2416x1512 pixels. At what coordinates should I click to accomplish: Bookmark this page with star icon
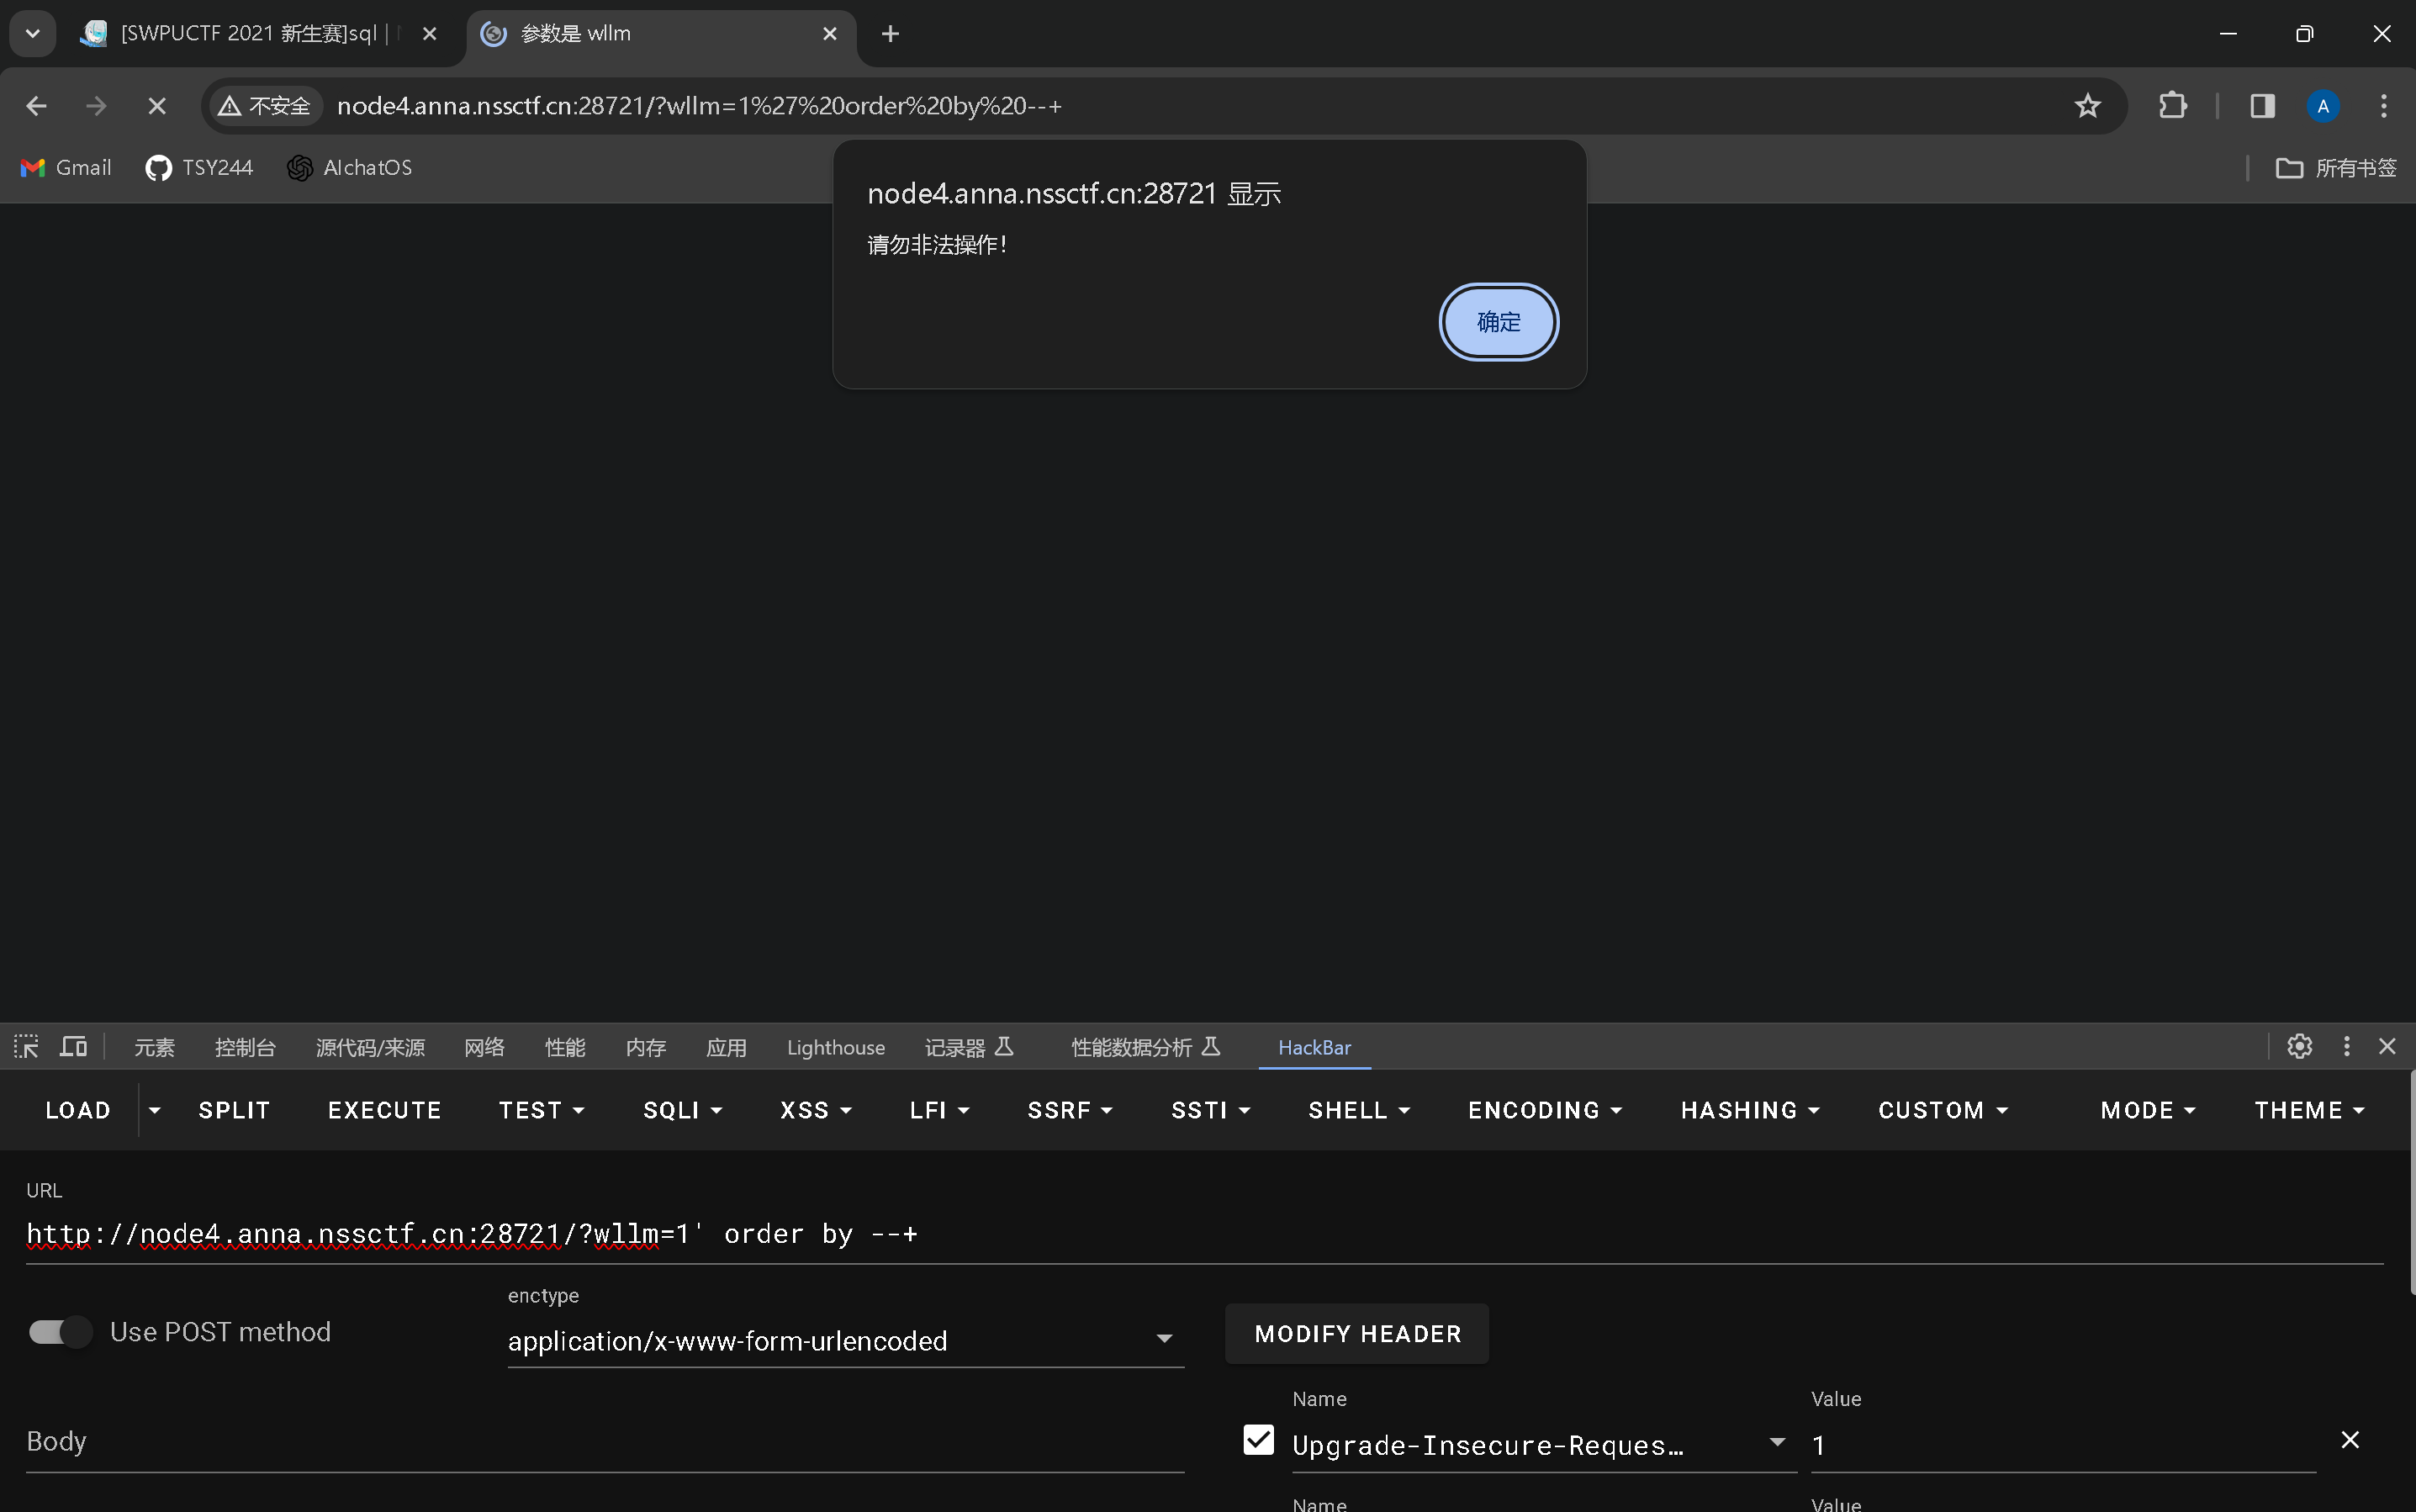(x=2087, y=106)
